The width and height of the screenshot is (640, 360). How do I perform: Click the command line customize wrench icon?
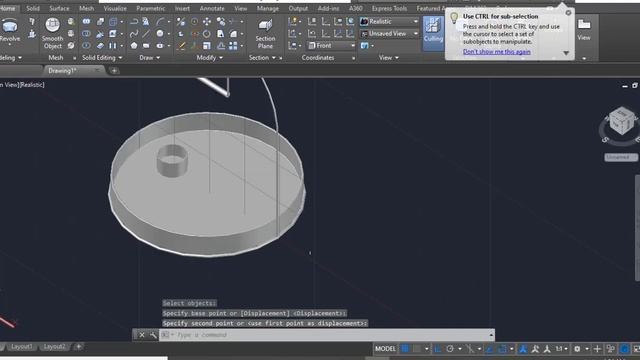click(x=153, y=335)
